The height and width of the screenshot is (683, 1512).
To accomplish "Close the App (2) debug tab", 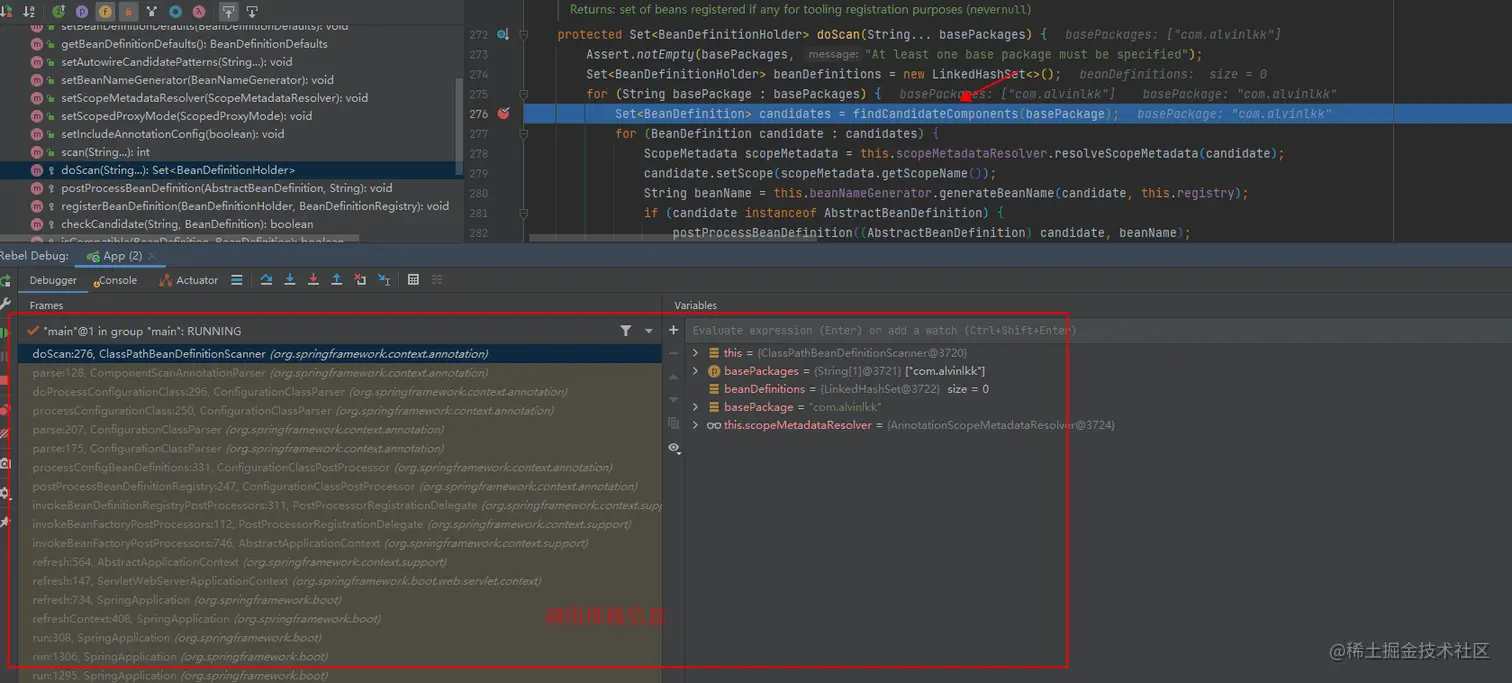I will pos(152,256).
